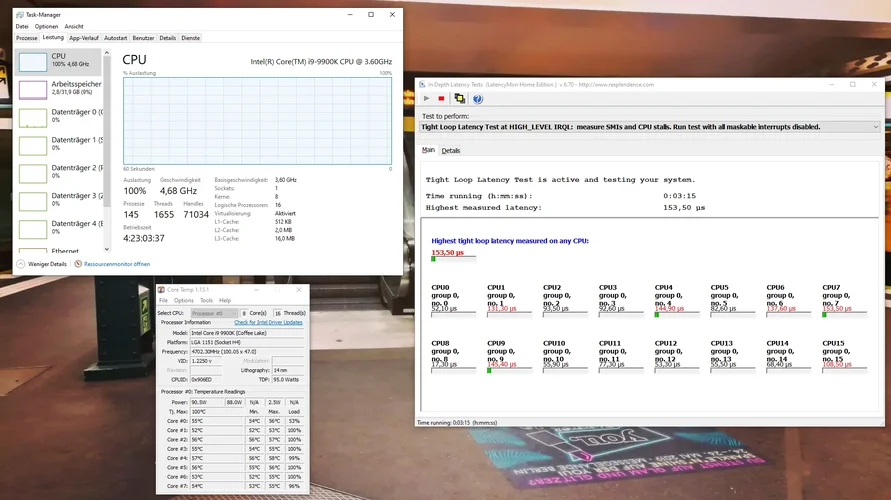Click the 'Ressourcenmonitor öffnen' link
Image resolution: width=891 pixels, height=500 pixels.
pyautogui.click(x=116, y=264)
